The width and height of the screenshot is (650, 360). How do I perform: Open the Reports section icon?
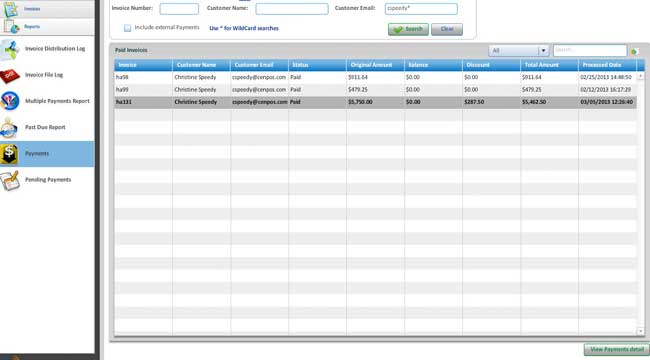(x=12, y=27)
